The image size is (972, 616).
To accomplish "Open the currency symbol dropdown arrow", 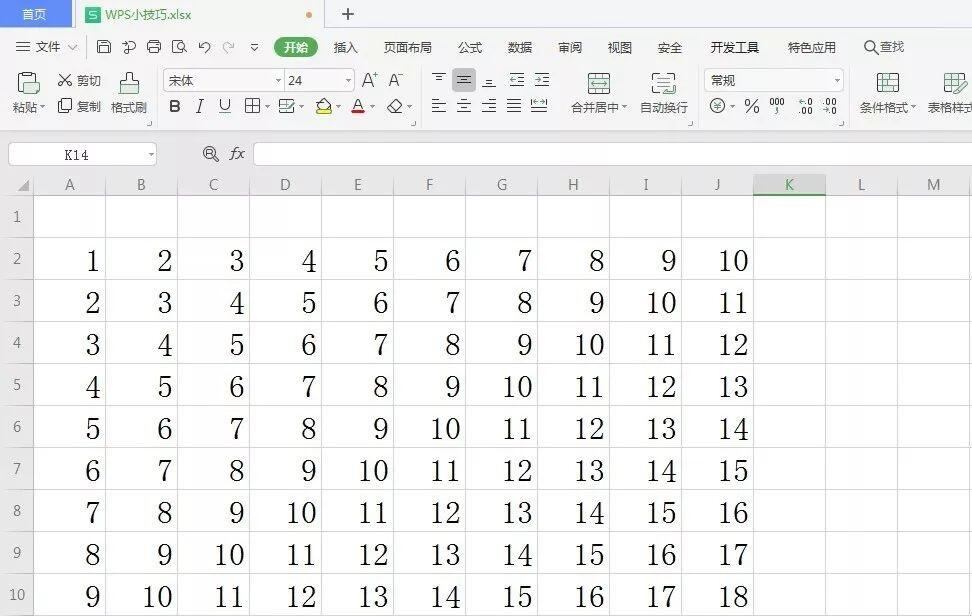I will [732, 107].
